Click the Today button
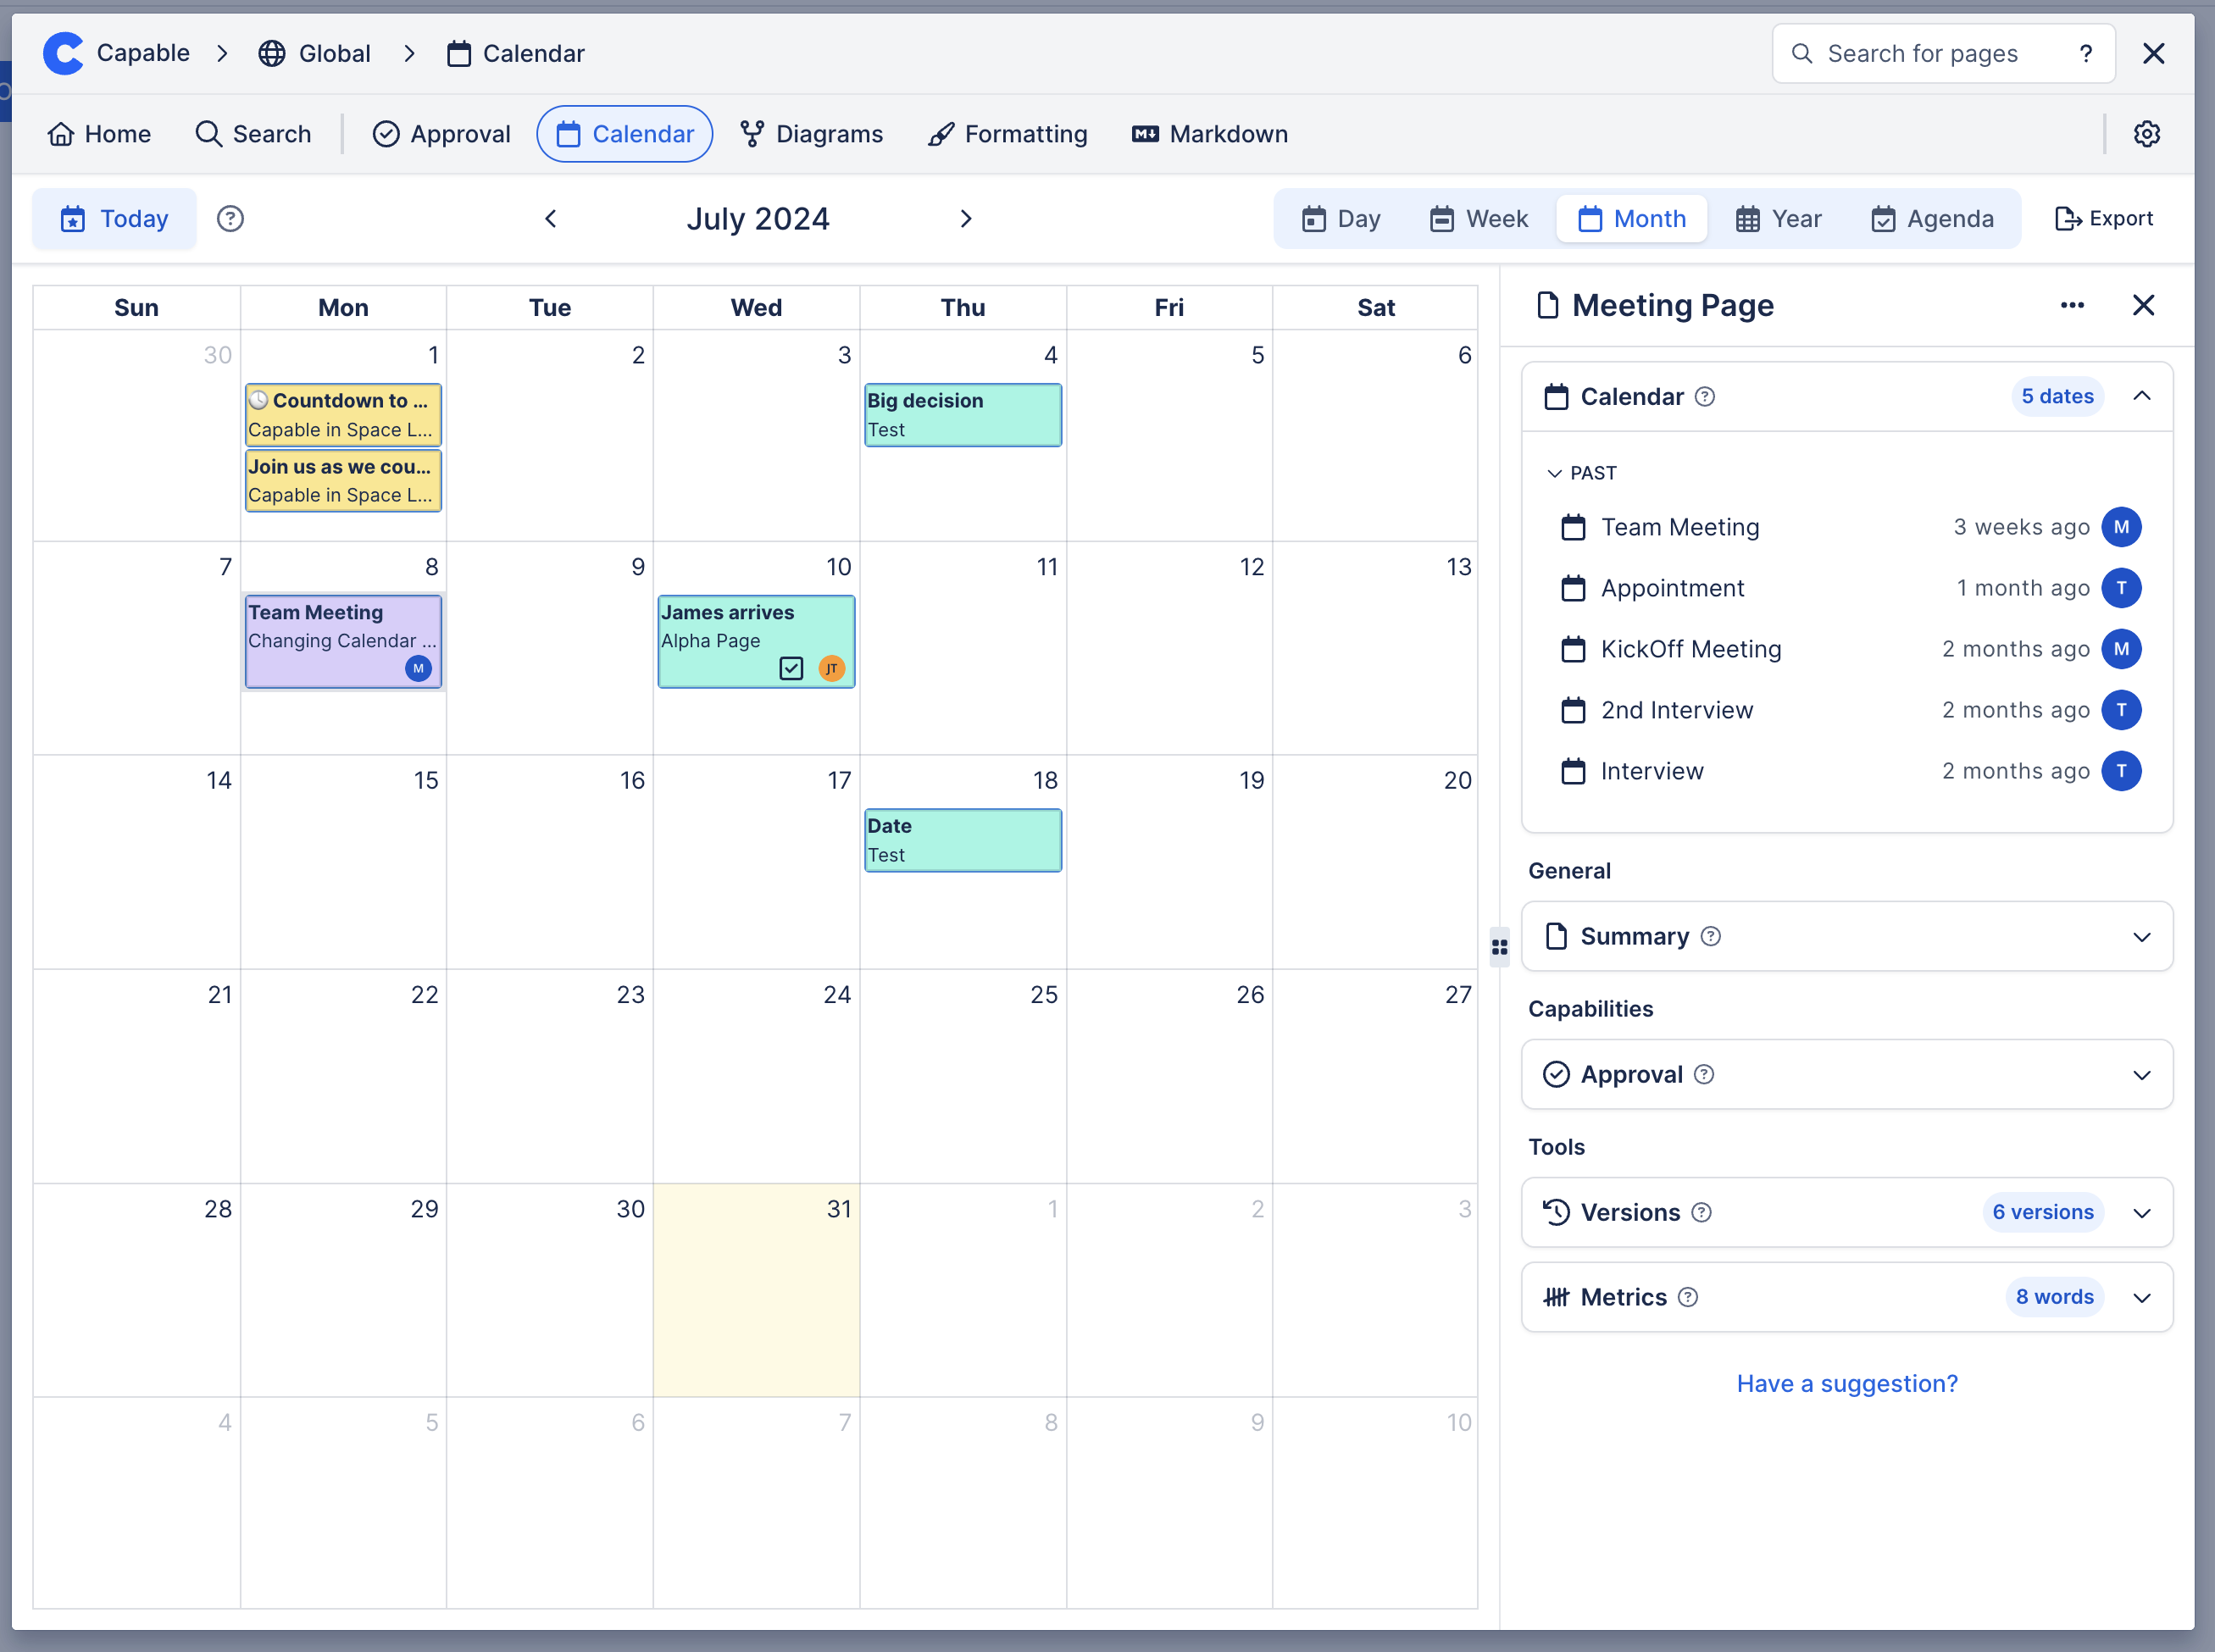The image size is (2215, 1652). coord(114,218)
